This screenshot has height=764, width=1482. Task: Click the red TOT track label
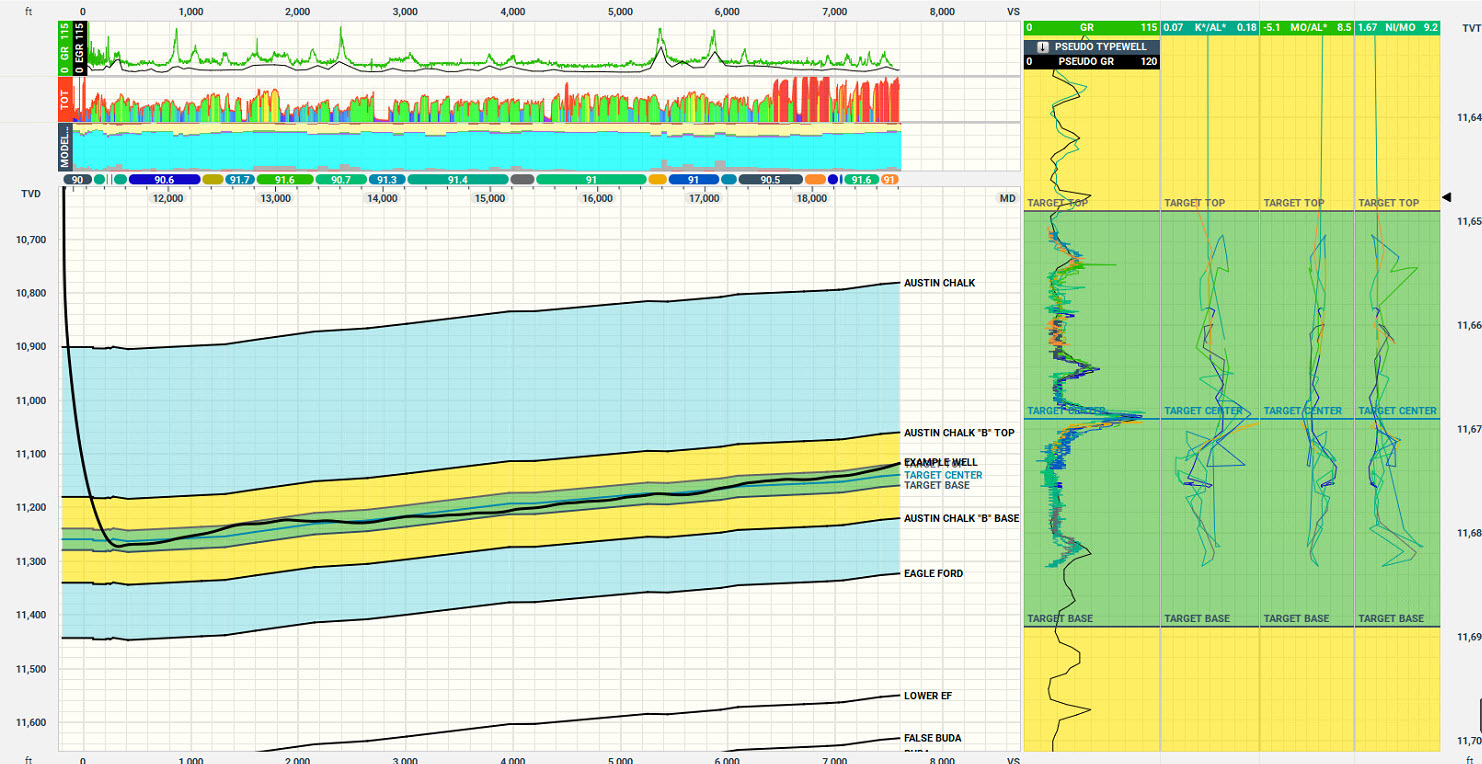click(65, 100)
